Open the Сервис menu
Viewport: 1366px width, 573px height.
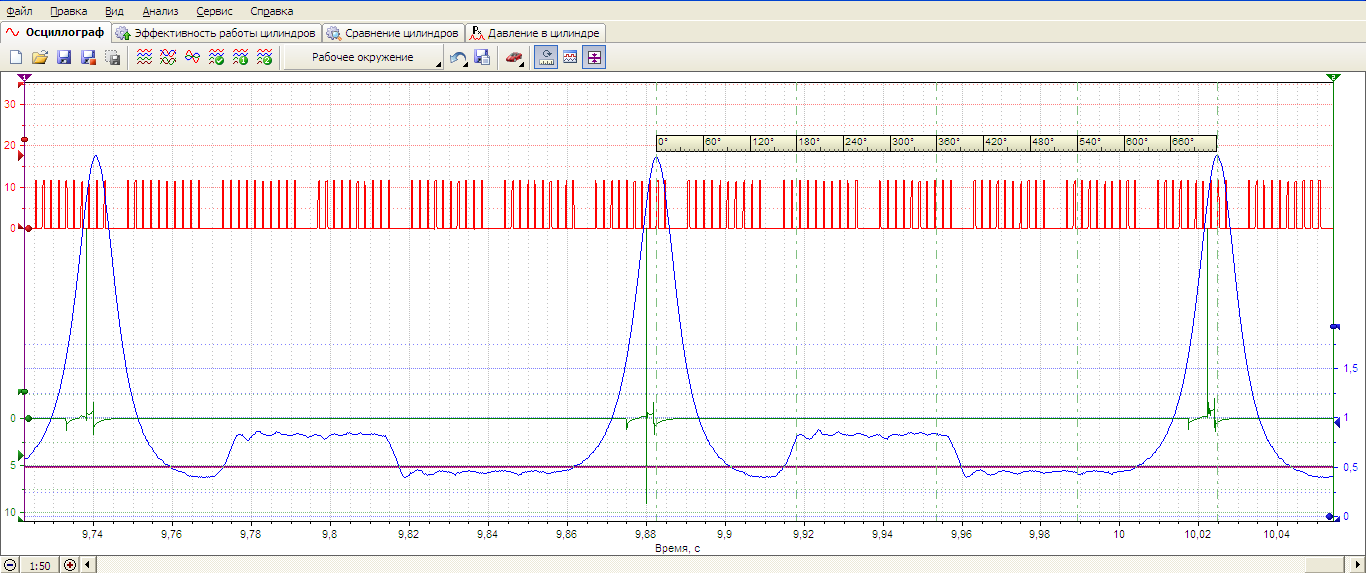click(x=214, y=11)
